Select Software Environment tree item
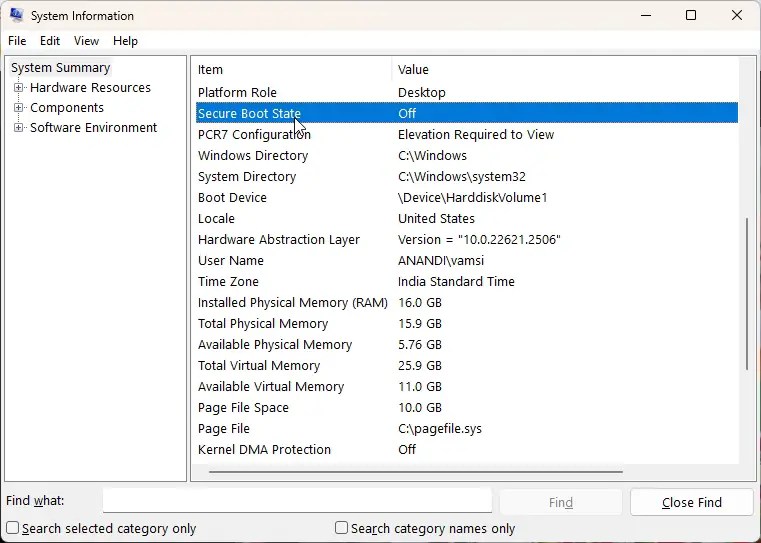The height and width of the screenshot is (543, 761). [94, 128]
